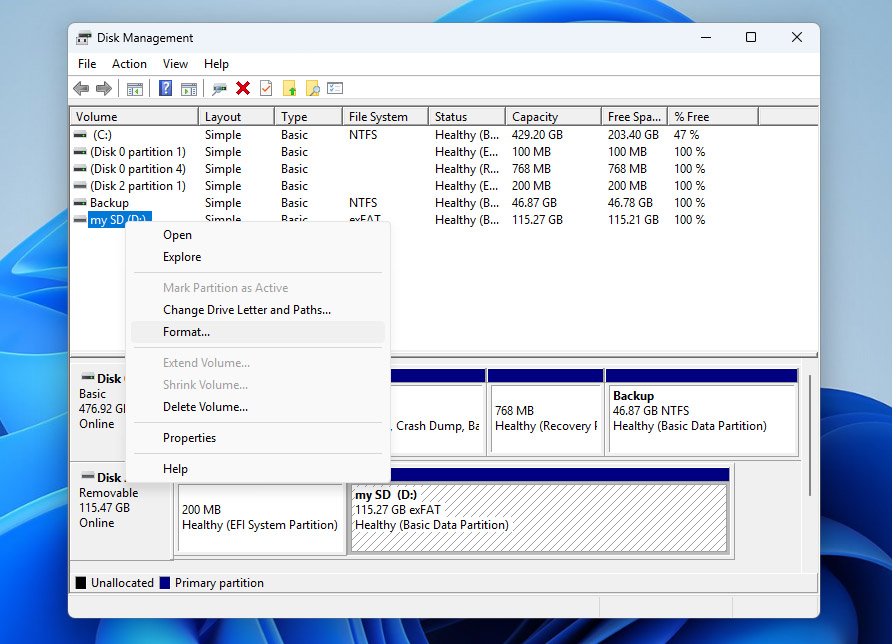This screenshot has height=644, width=892.
Task: Click the 115.21 GB free space cell
Action: point(633,220)
